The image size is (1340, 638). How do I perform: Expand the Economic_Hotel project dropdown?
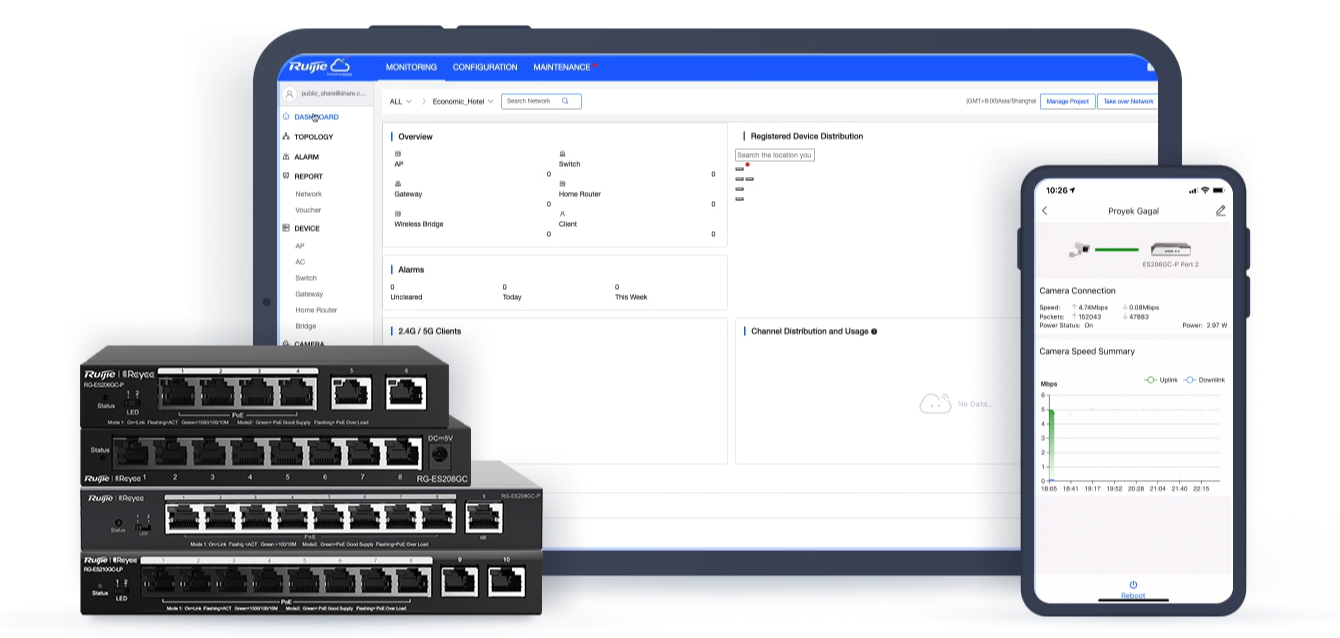click(x=463, y=102)
